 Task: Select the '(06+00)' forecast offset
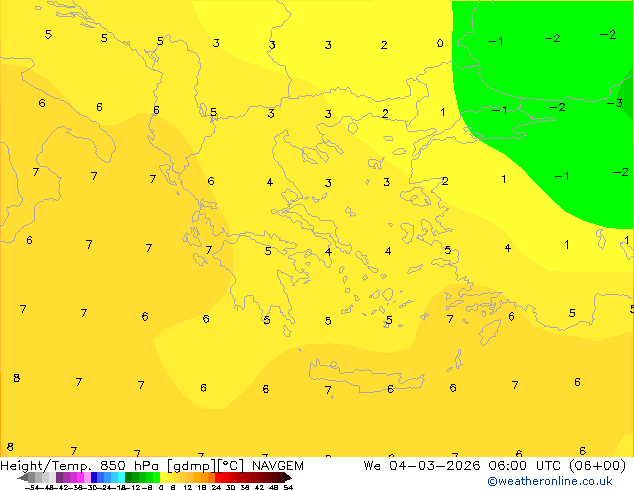(x=597, y=466)
